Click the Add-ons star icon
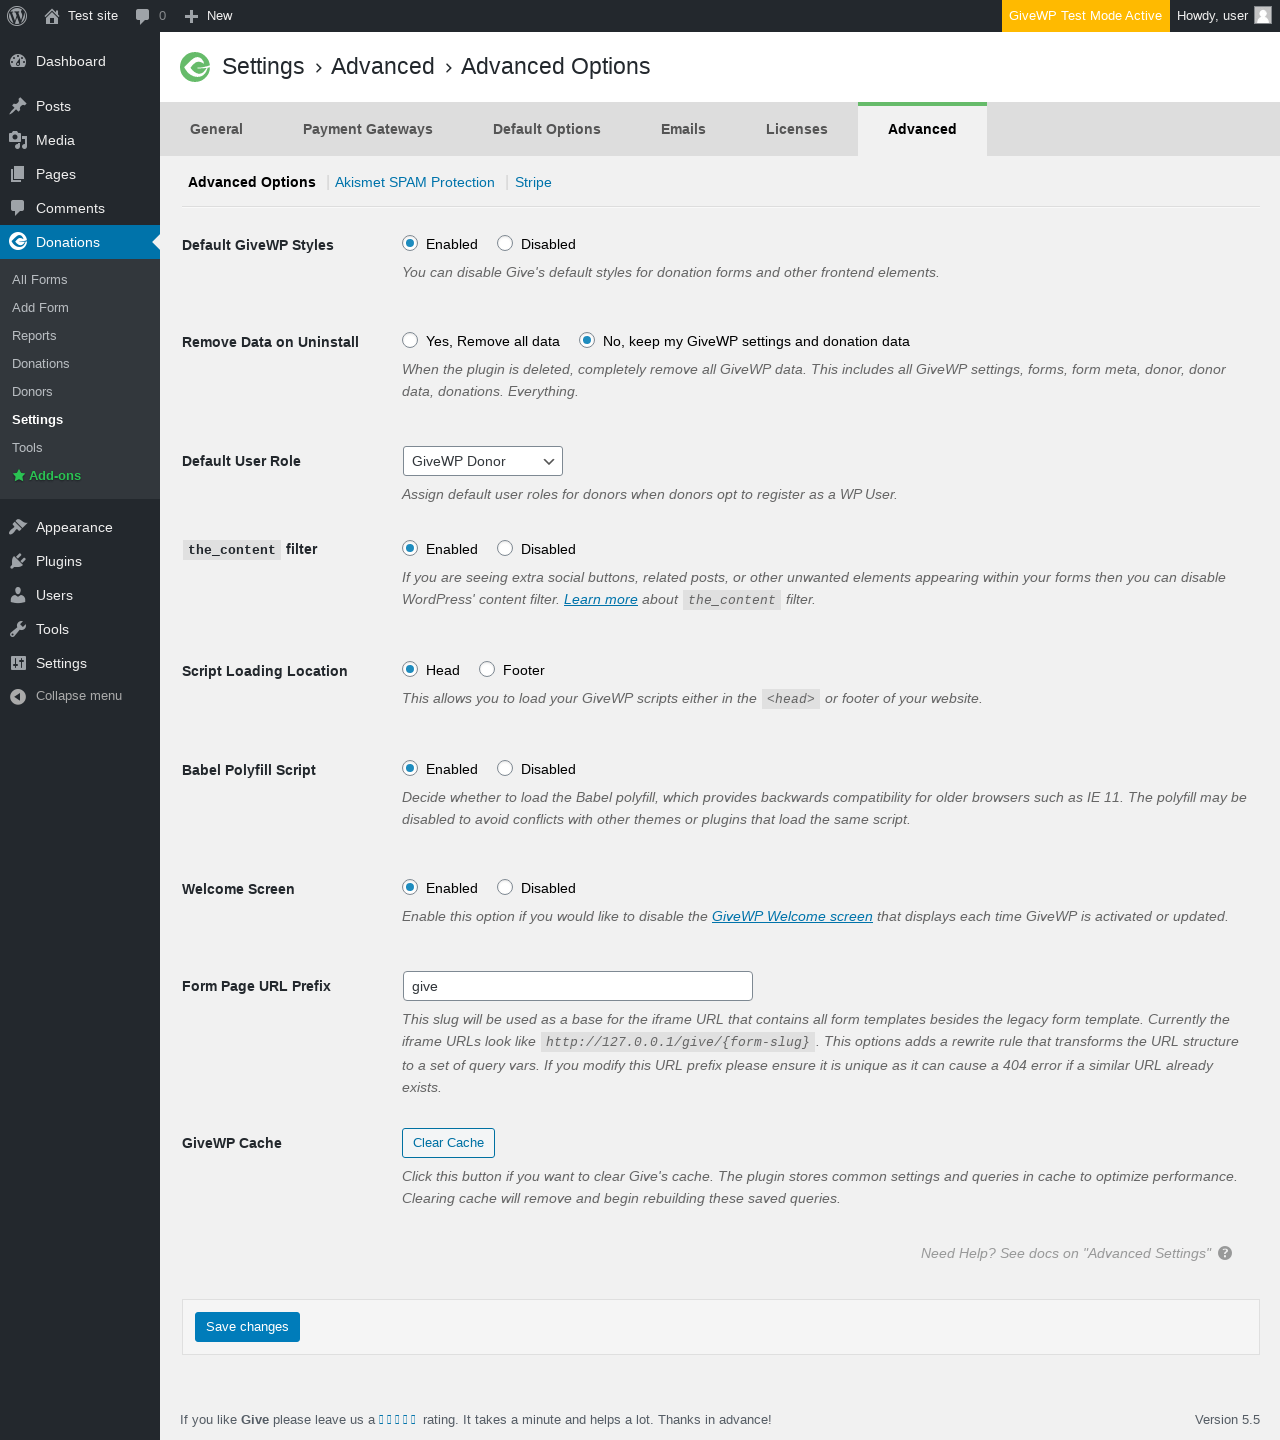The width and height of the screenshot is (1280, 1440). (19, 475)
